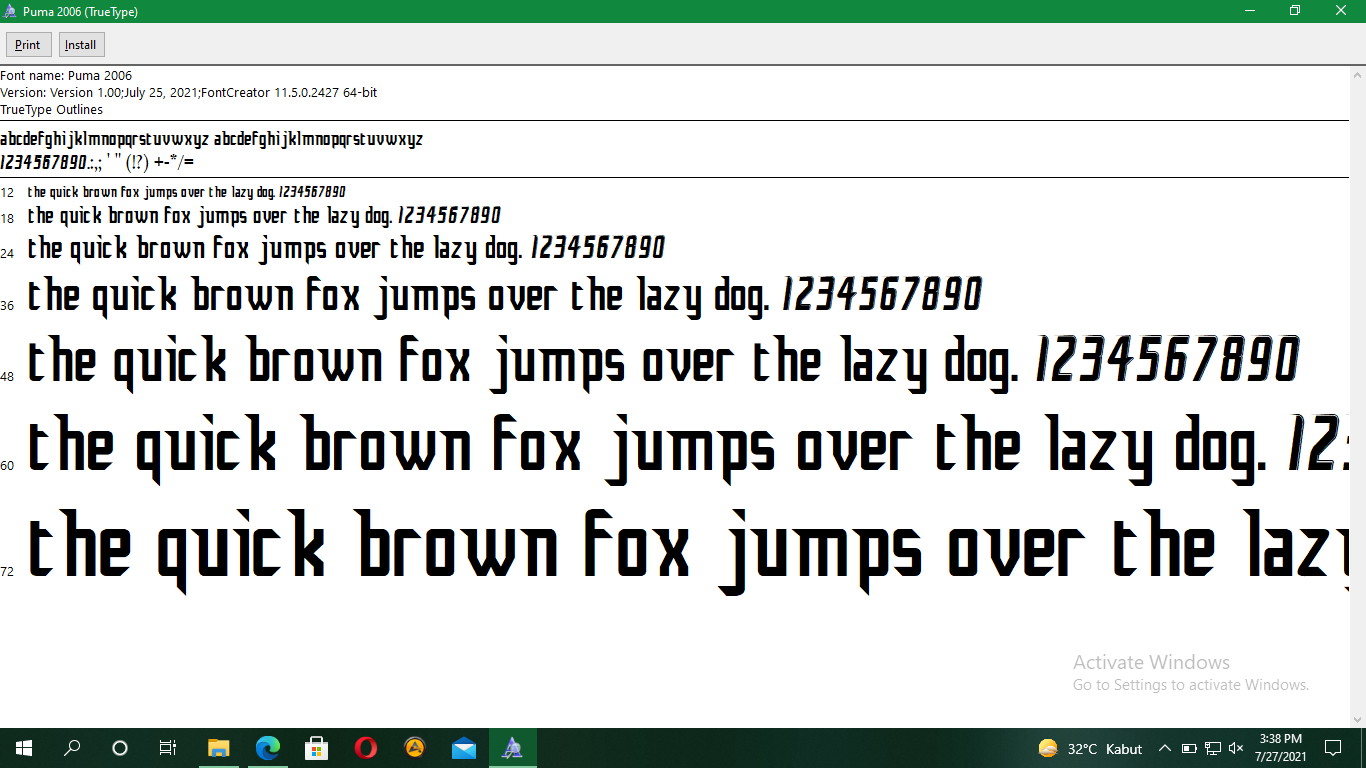The height and width of the screenshot is (768, 1366).
Task: Open Windows Search
Action: tap(70, 747)
